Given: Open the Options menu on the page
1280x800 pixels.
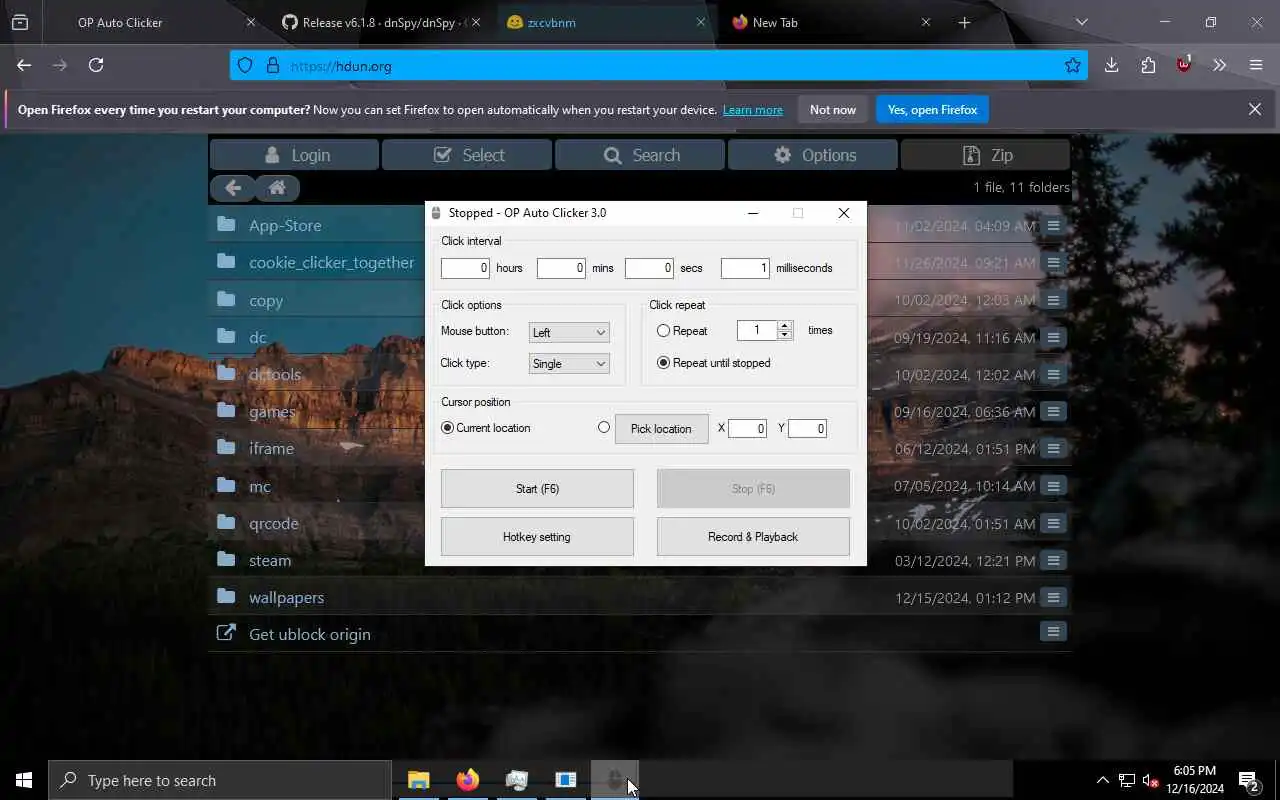Looking at the screenshot, I should click(813, 155).
